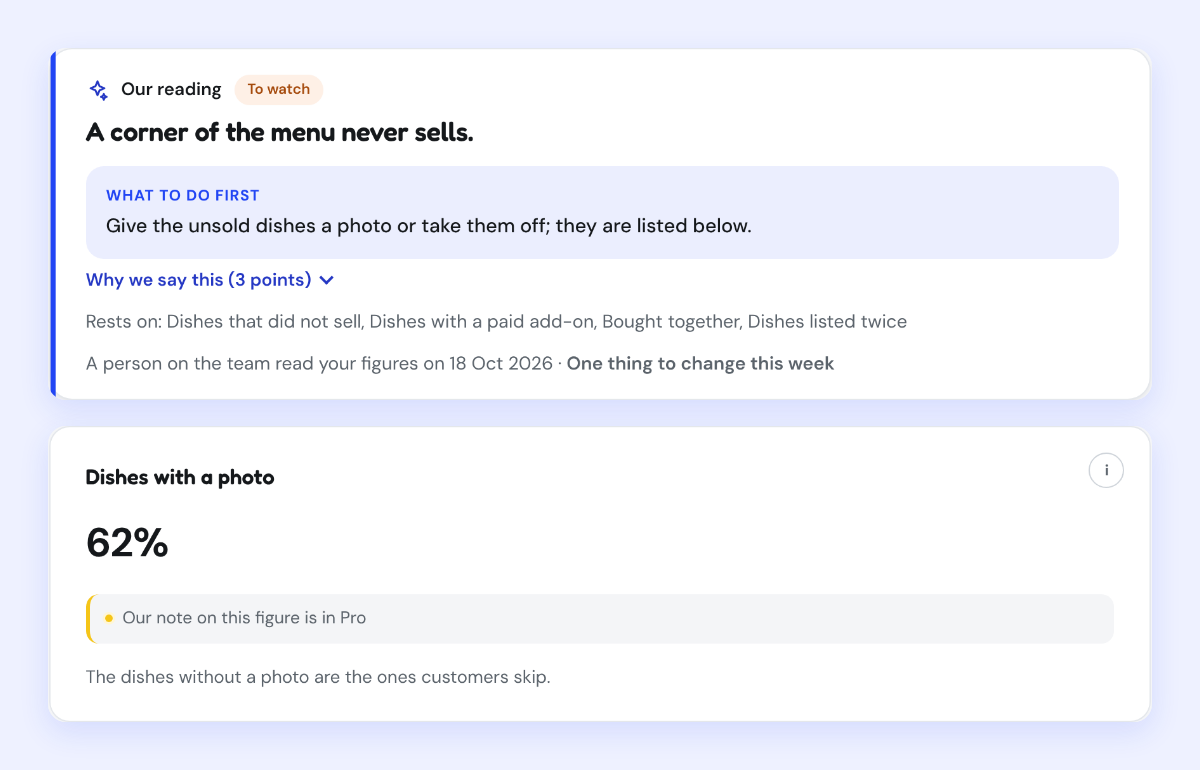1200x771 pixels.
Task: Click the 18 Oct 2026 reading date line
Action: [x=319, y=364]
